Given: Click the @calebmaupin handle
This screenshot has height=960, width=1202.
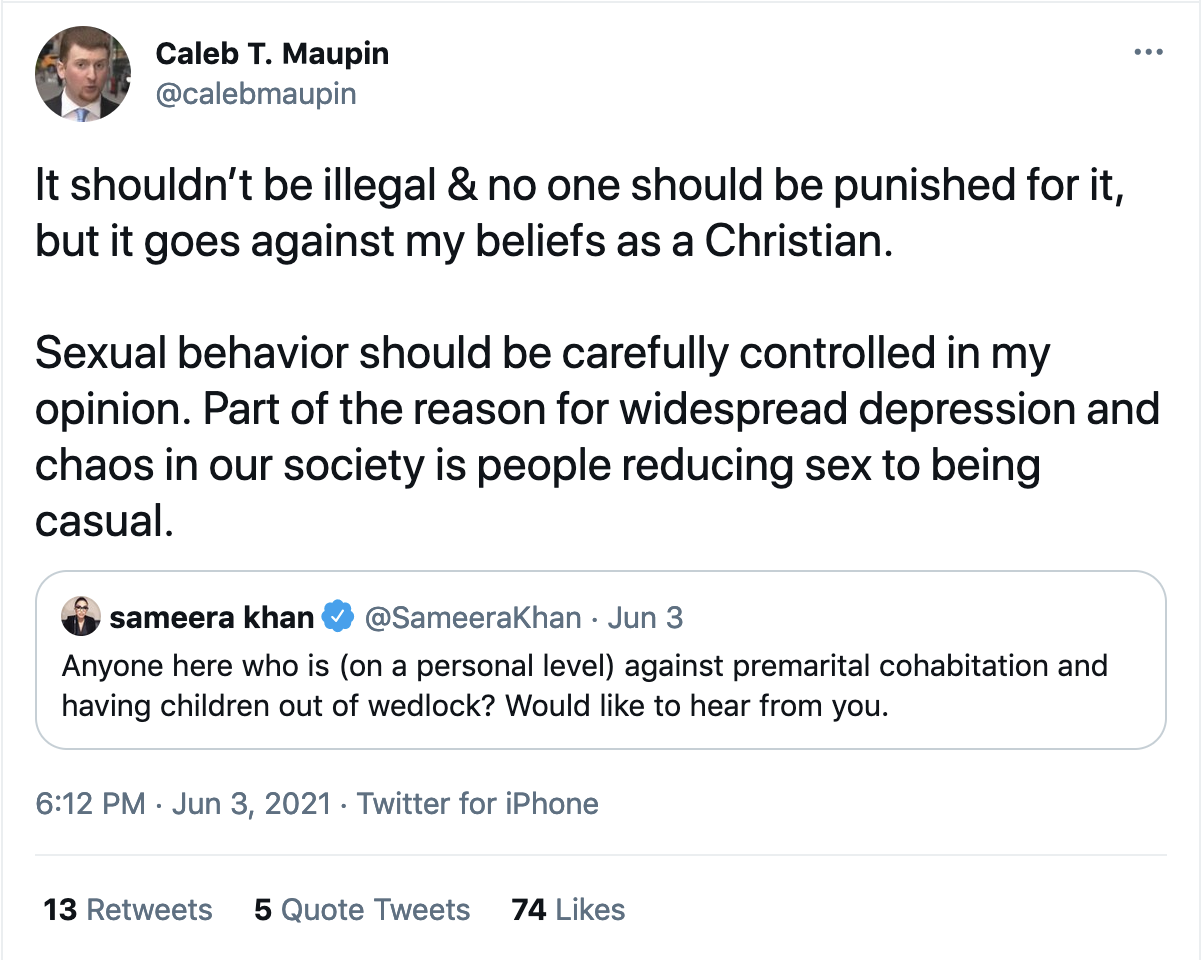Looking at the screenshot, I should click(x=256, y=94).
